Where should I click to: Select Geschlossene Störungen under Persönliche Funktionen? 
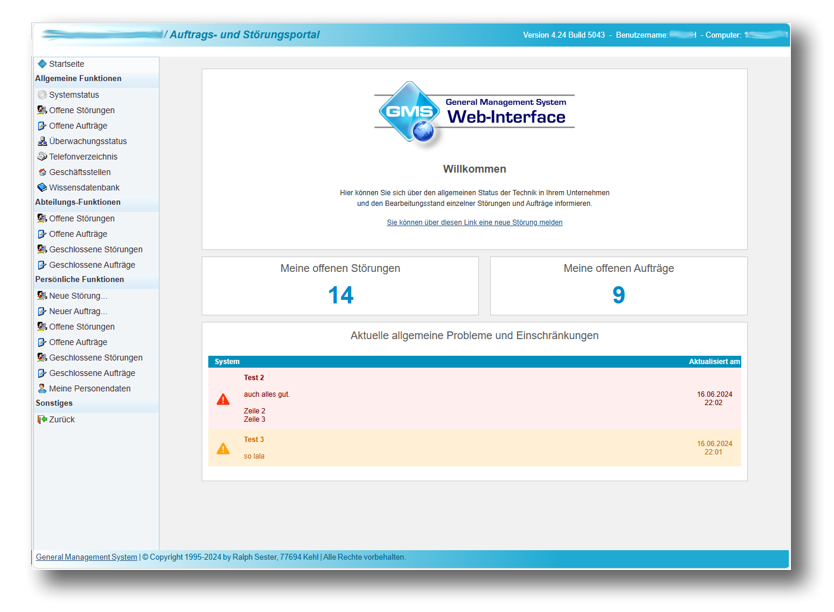coord(96,358)
